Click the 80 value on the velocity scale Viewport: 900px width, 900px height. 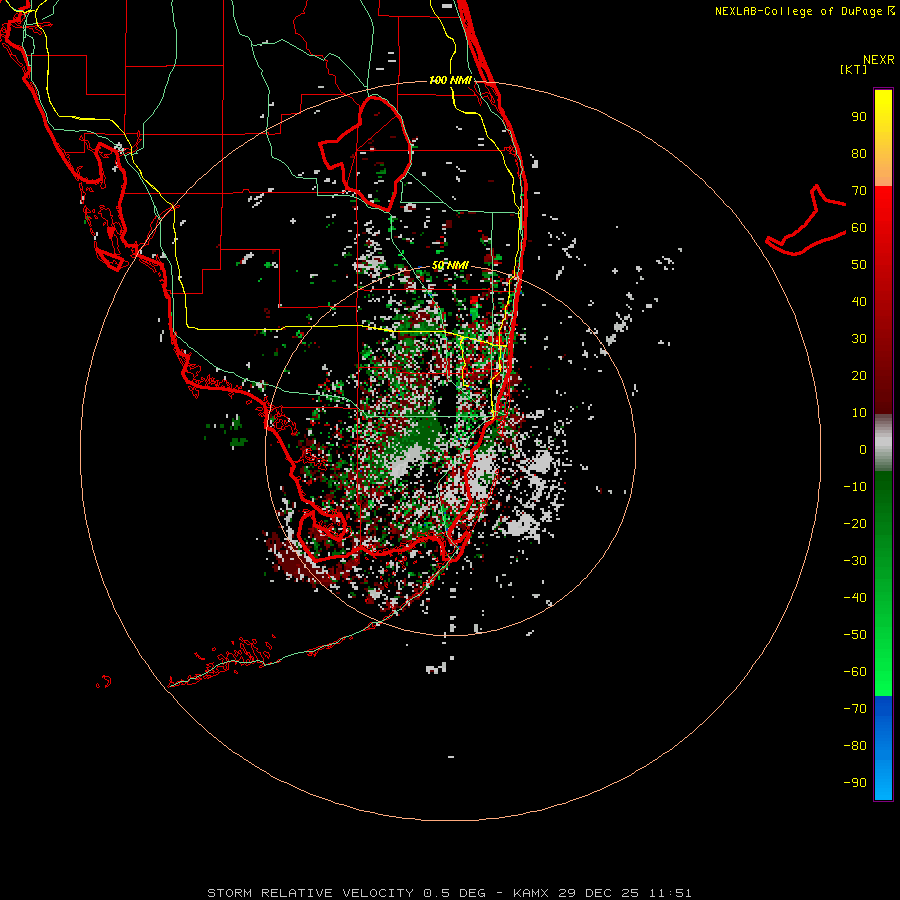click(859, 153)
